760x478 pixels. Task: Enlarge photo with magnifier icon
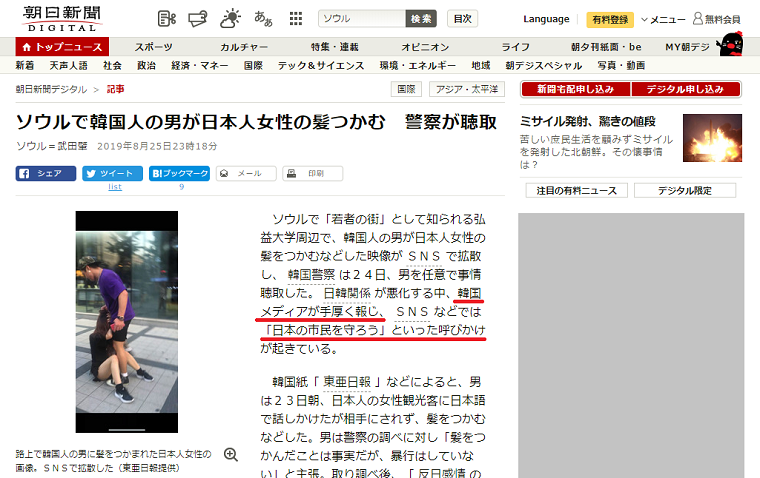(231, 454)
